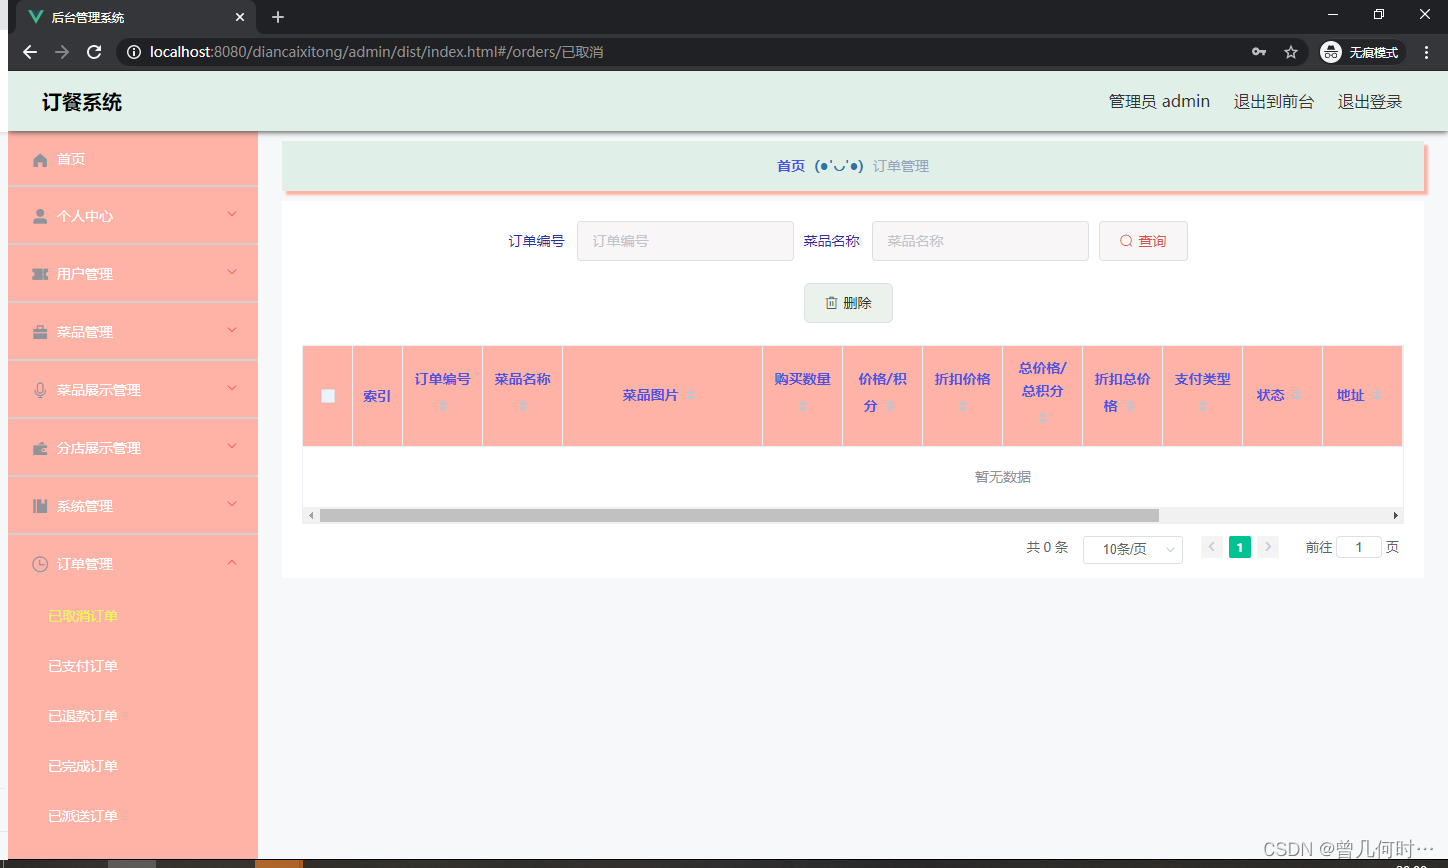Expand the 菜品展示管理 menu chevron

[232, 388]
